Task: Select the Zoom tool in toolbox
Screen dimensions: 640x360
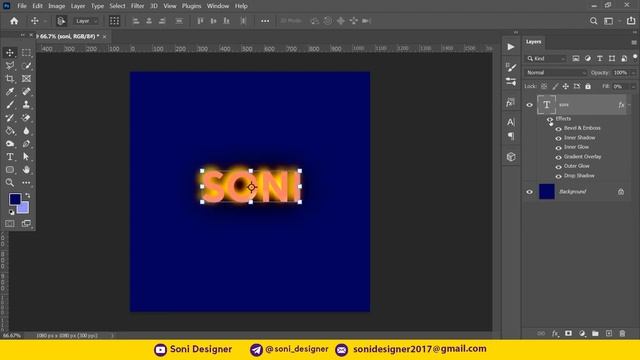Action: [x=10, y=183]
